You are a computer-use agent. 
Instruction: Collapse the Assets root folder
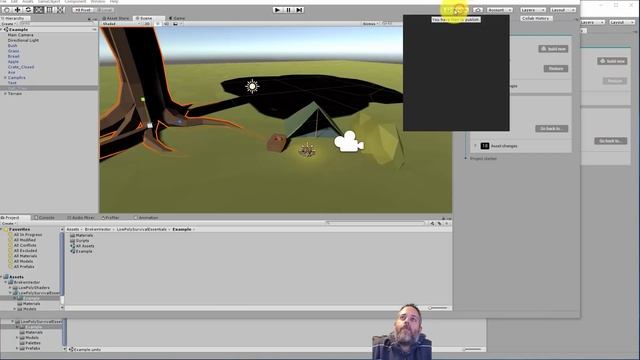[x=2, y=277]
